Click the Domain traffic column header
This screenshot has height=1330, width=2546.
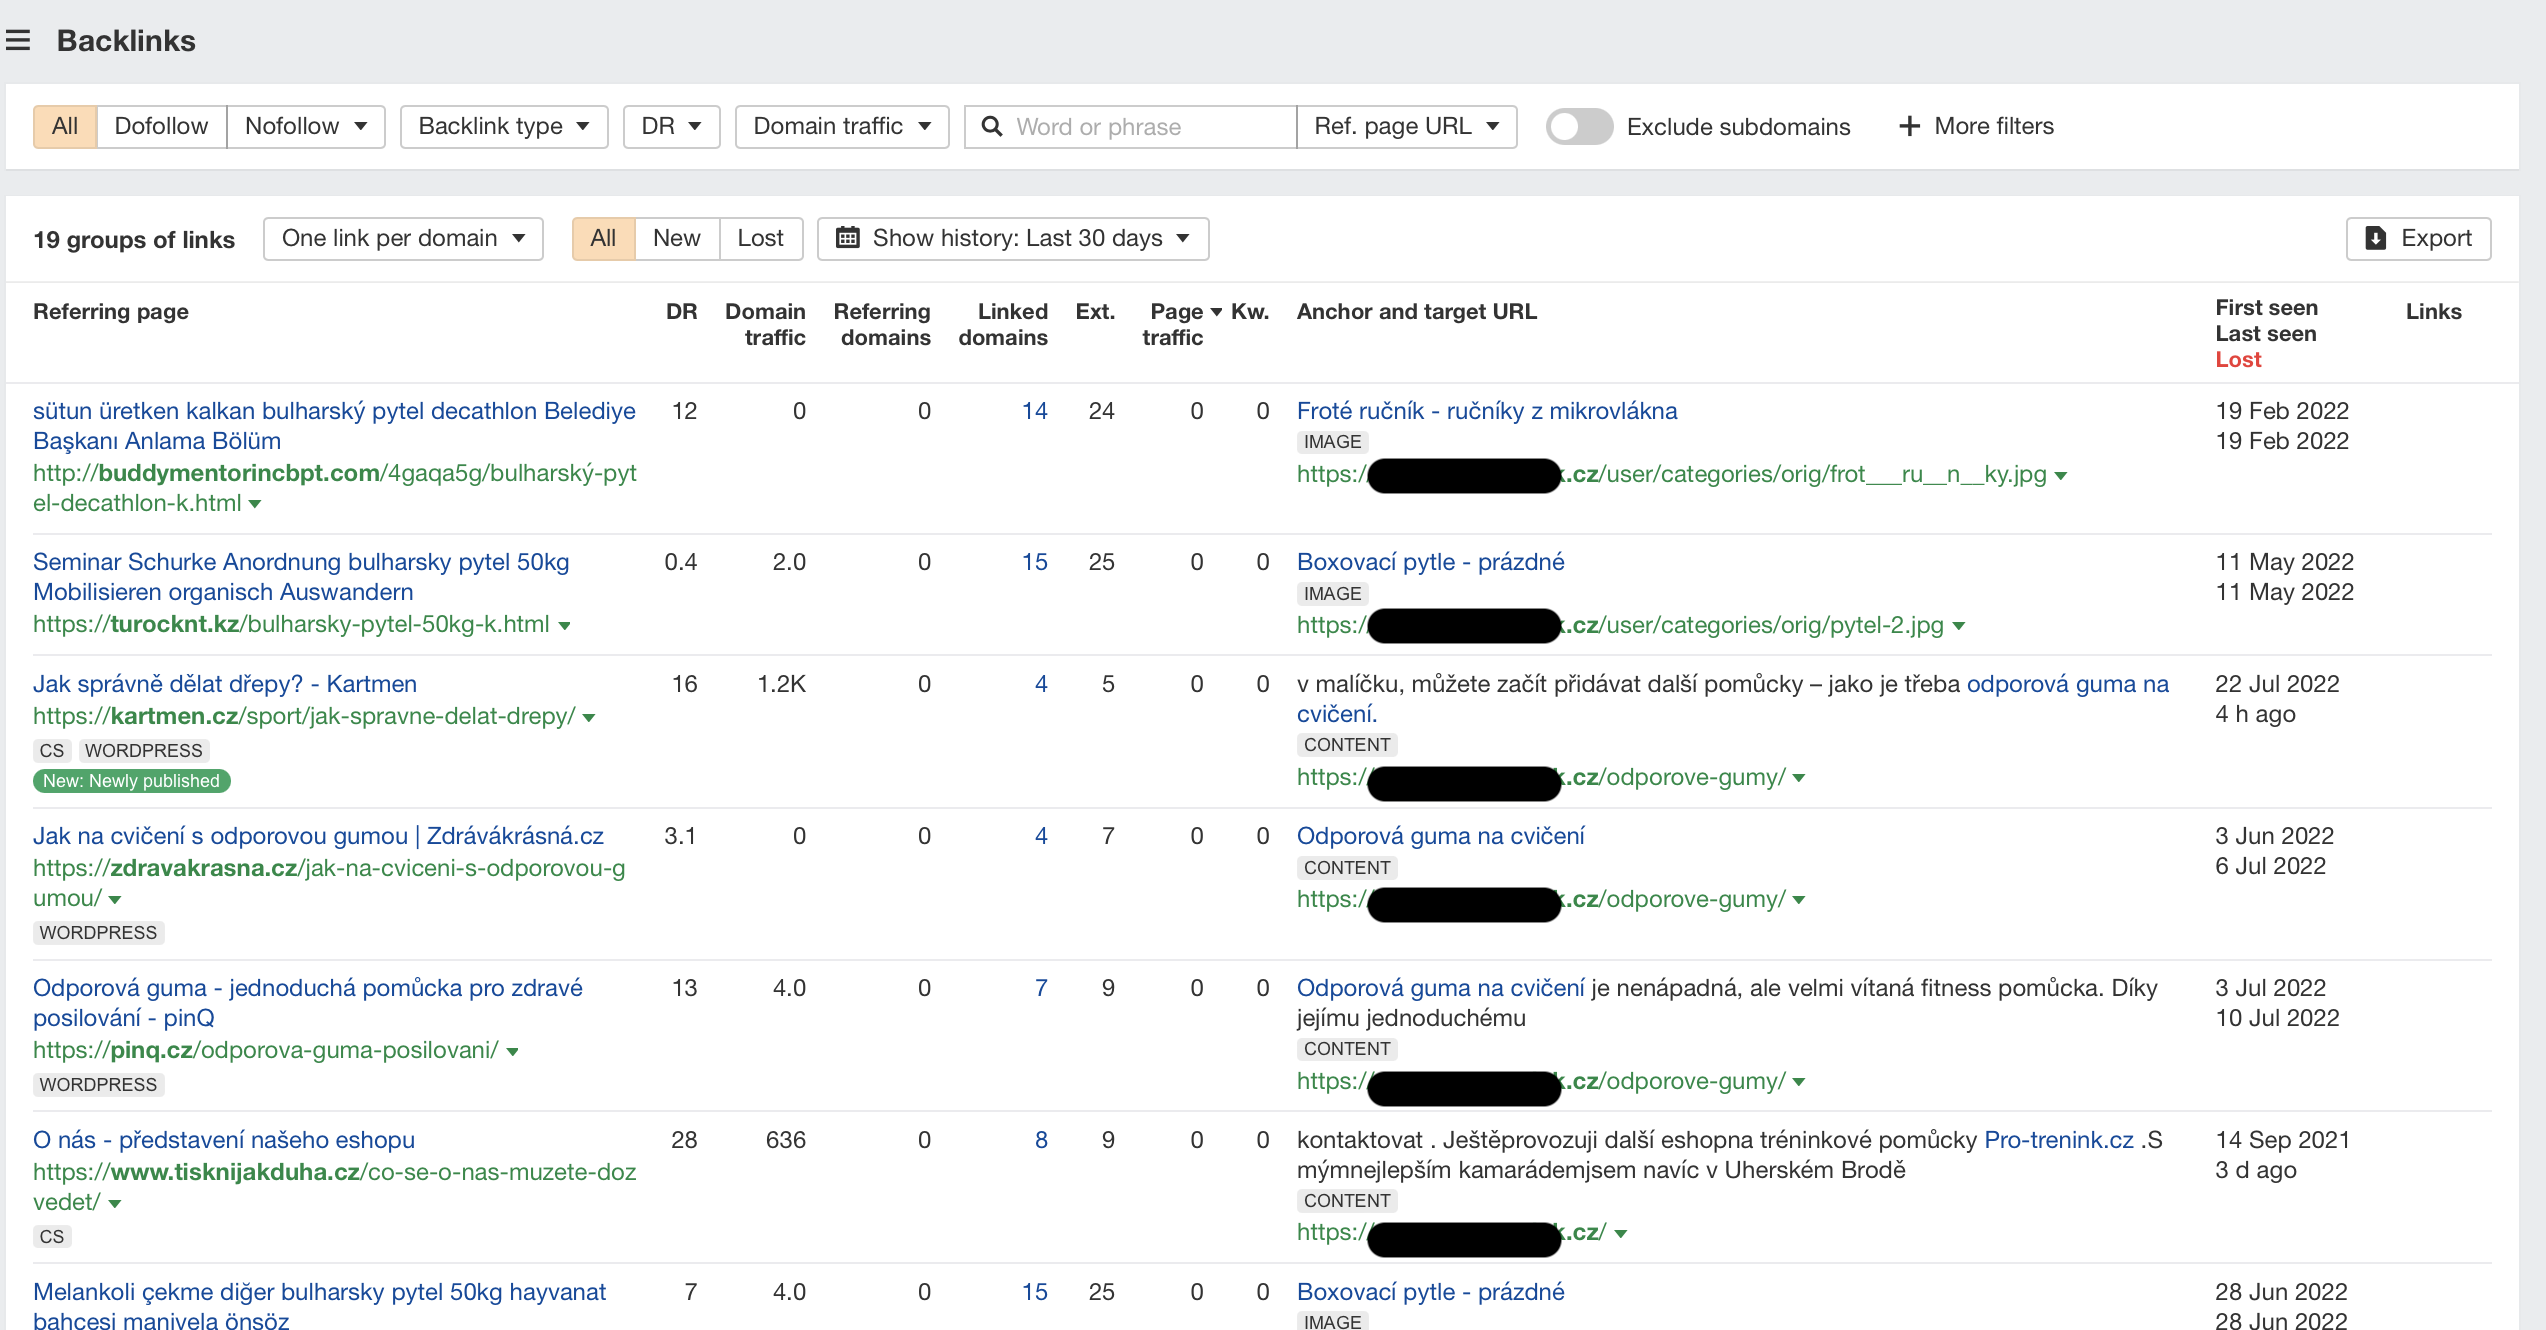[766, 325]
